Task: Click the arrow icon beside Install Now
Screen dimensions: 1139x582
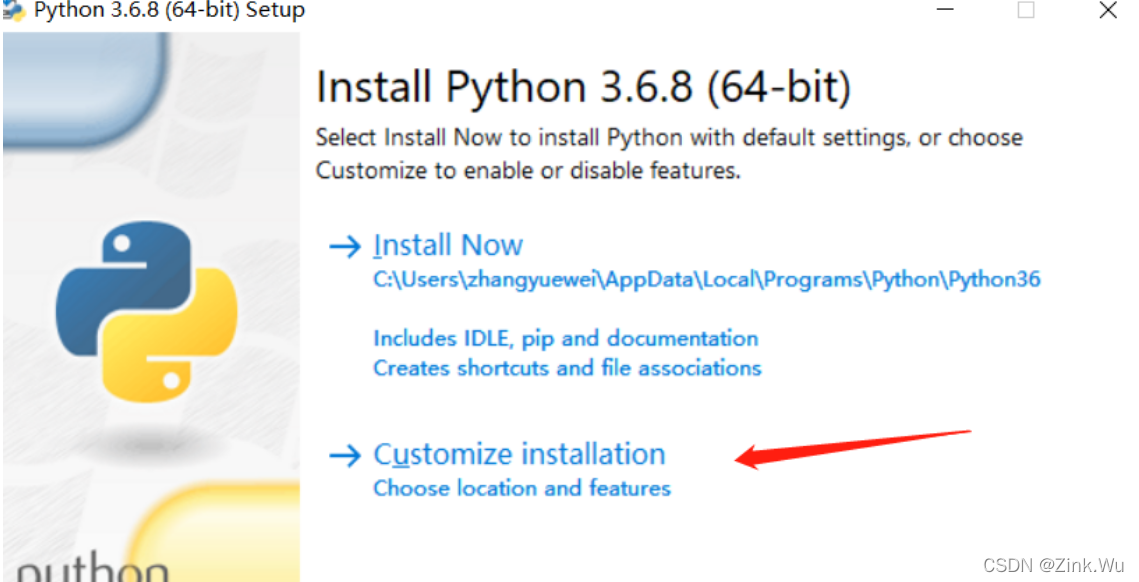Action: coord(345,246)
